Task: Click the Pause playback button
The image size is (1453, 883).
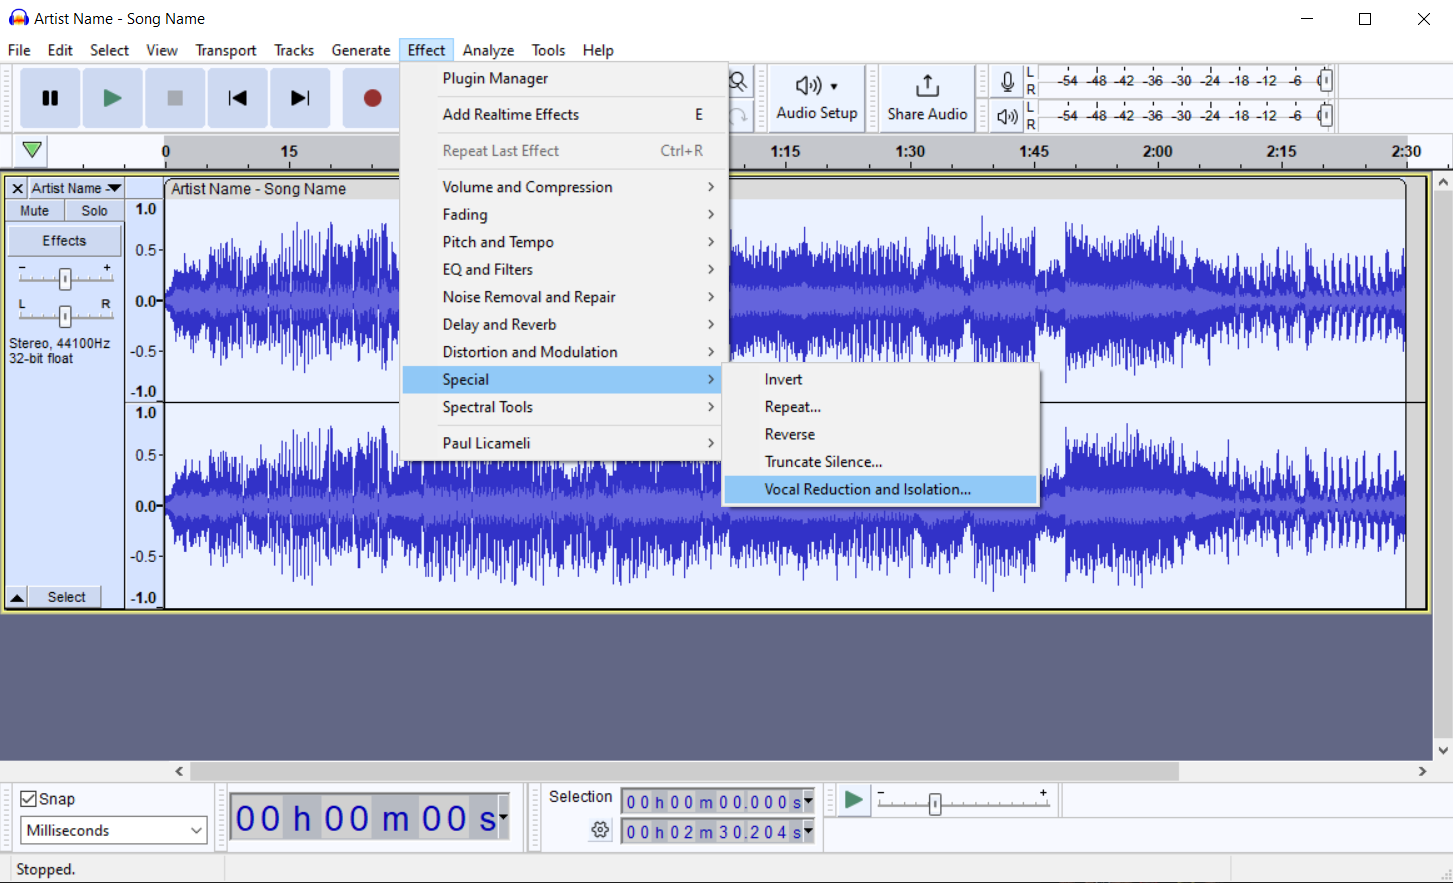Action: pyautogui.click(x=50, y=98)
